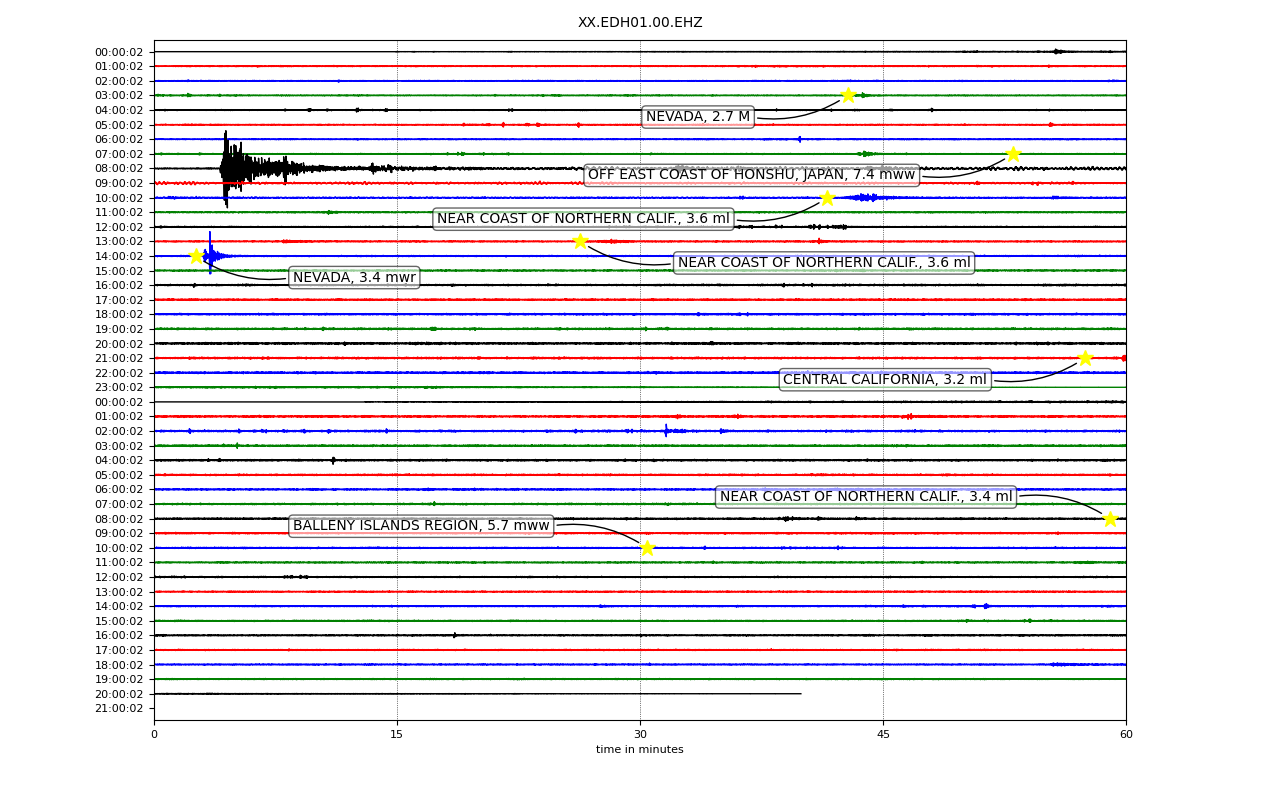Click the 30 minute tick on time axis

pos(640,735)
